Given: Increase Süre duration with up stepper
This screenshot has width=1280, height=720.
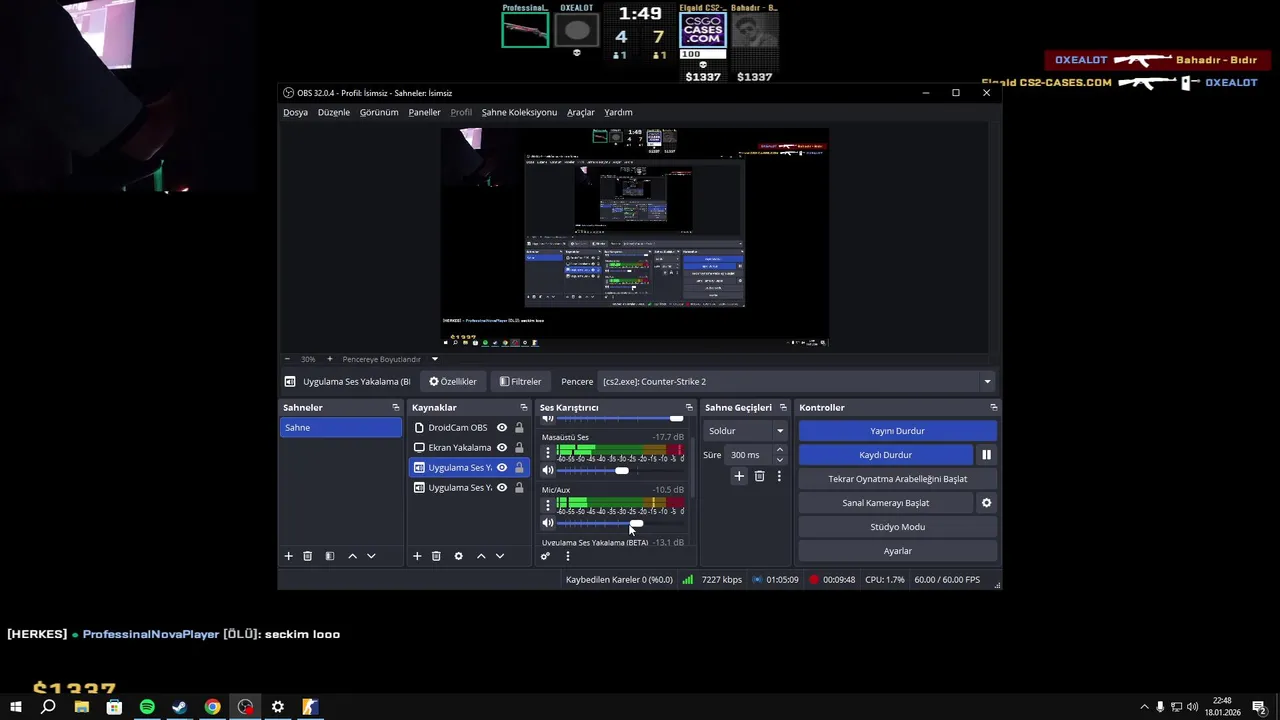Looking at the screenshot, I should [780, 450].
